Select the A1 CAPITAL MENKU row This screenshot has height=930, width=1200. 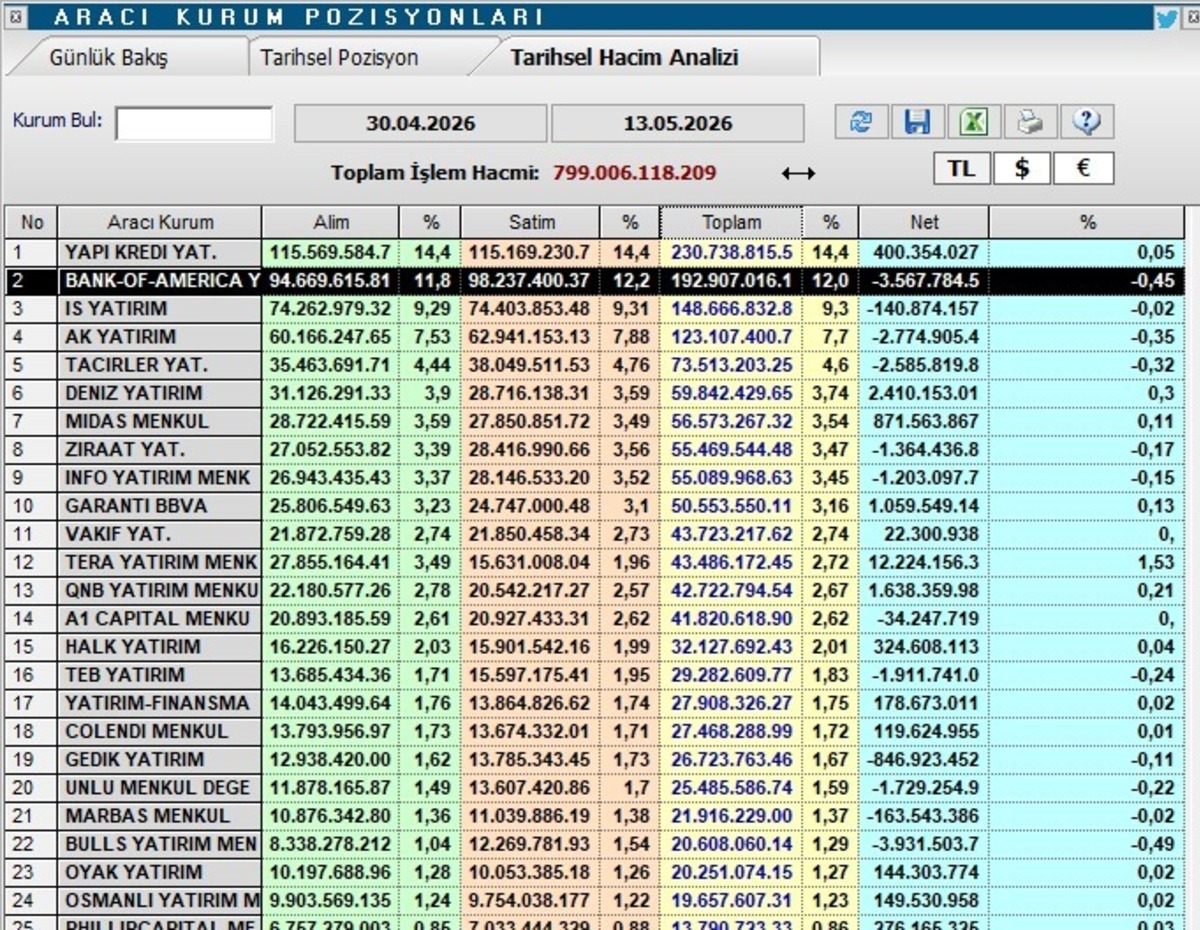(595, 618)
